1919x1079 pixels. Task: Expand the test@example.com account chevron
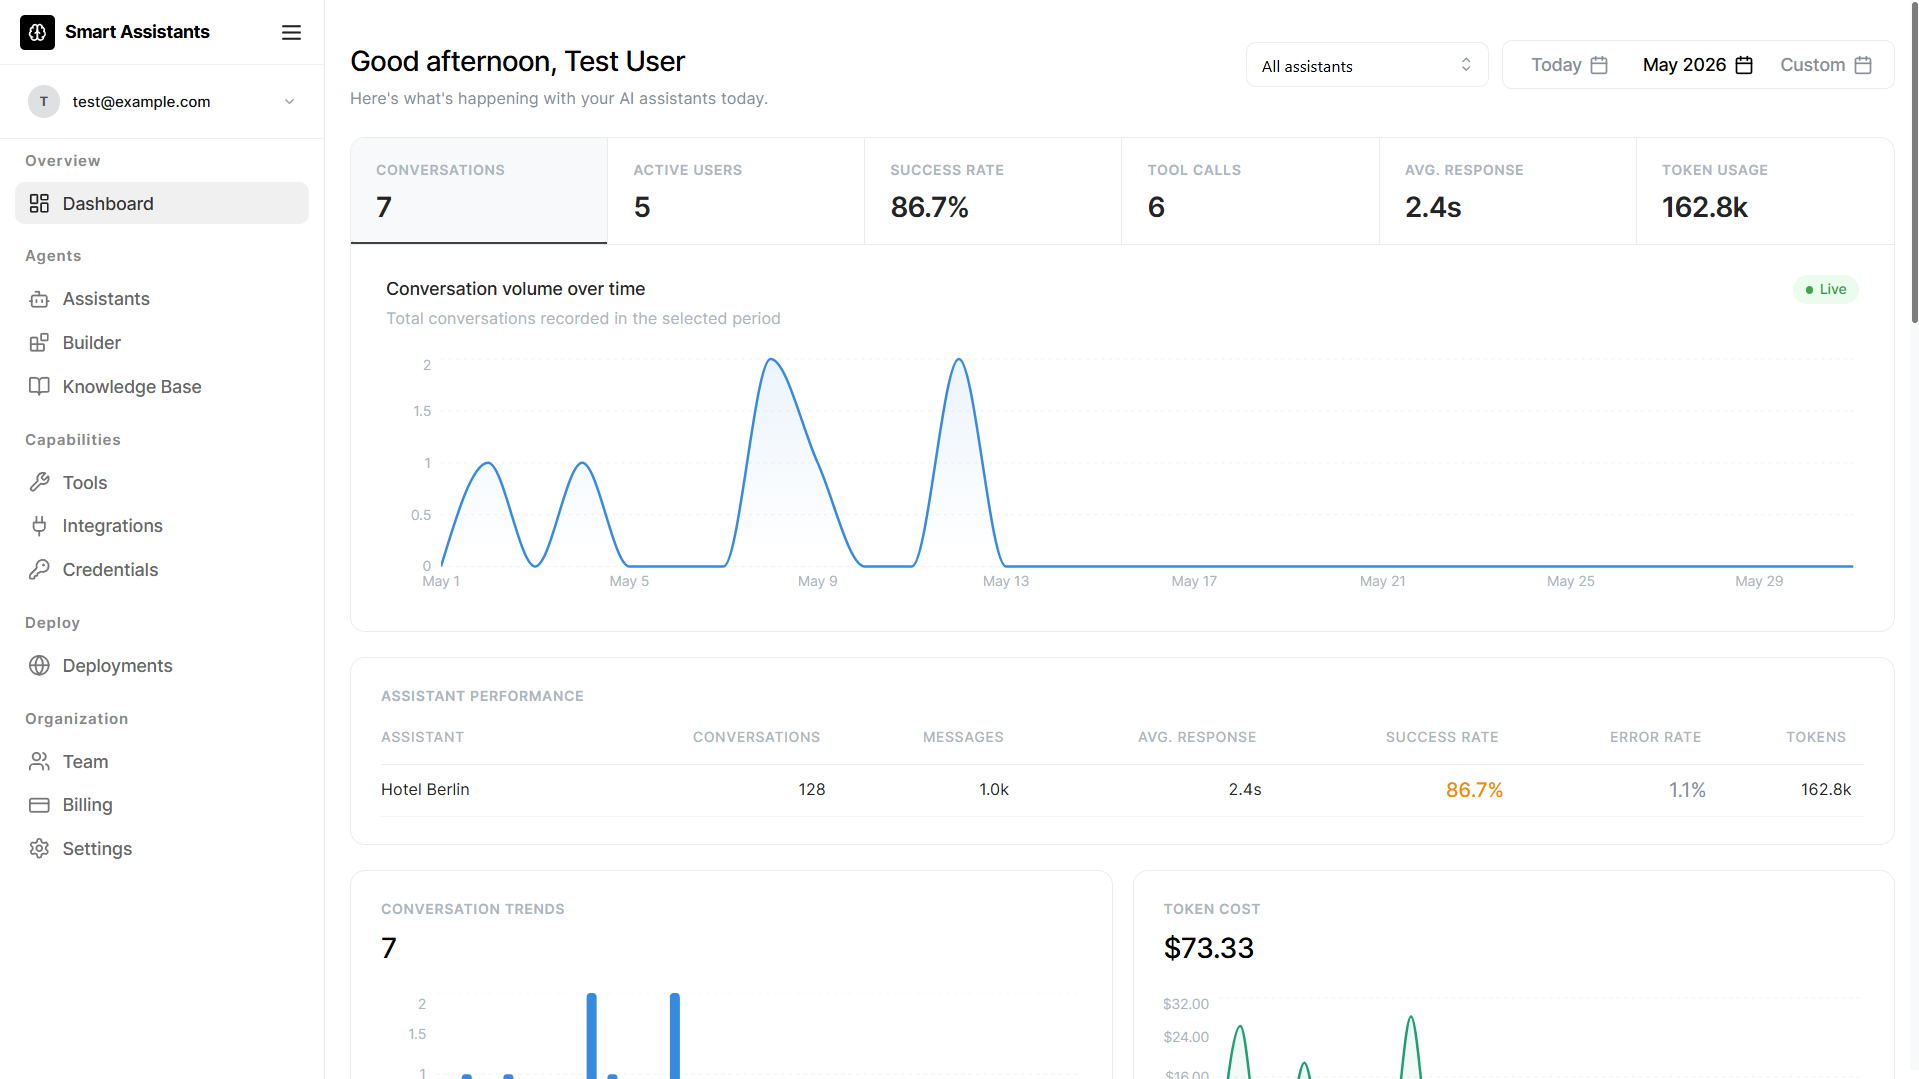pos(289,101)
